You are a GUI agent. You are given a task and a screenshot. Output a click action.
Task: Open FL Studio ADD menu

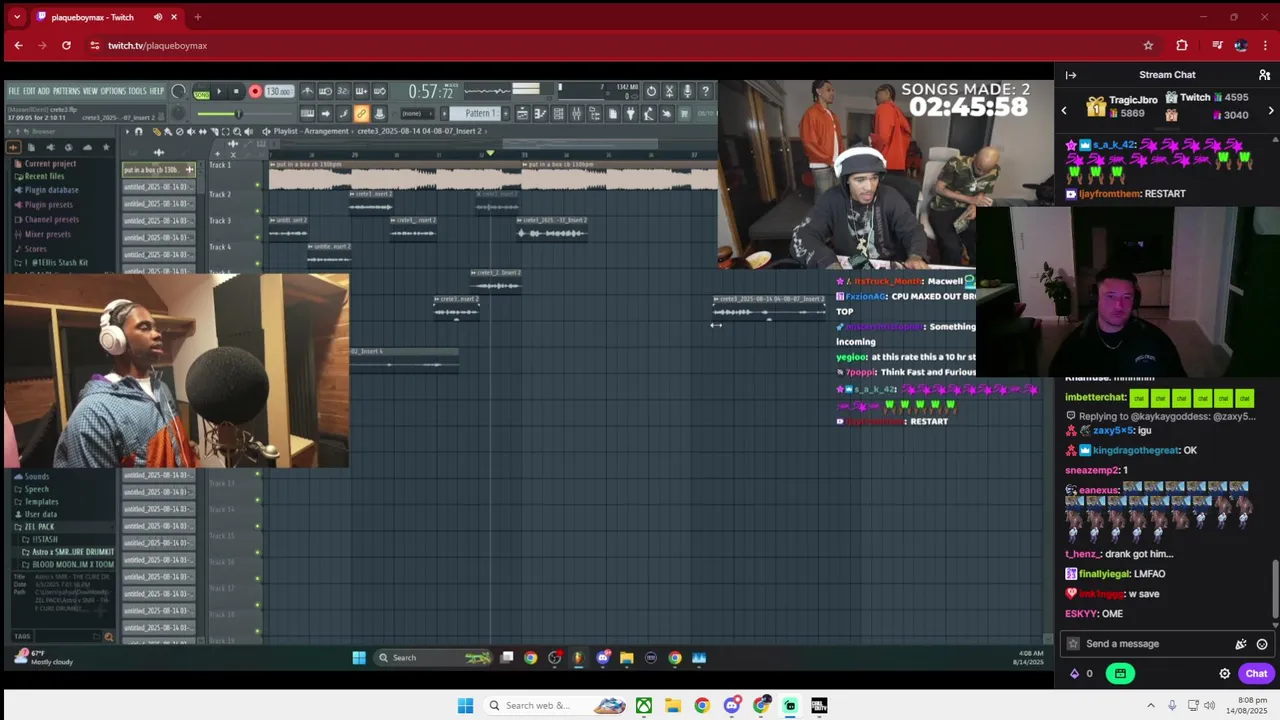click(x=44, y=91)
